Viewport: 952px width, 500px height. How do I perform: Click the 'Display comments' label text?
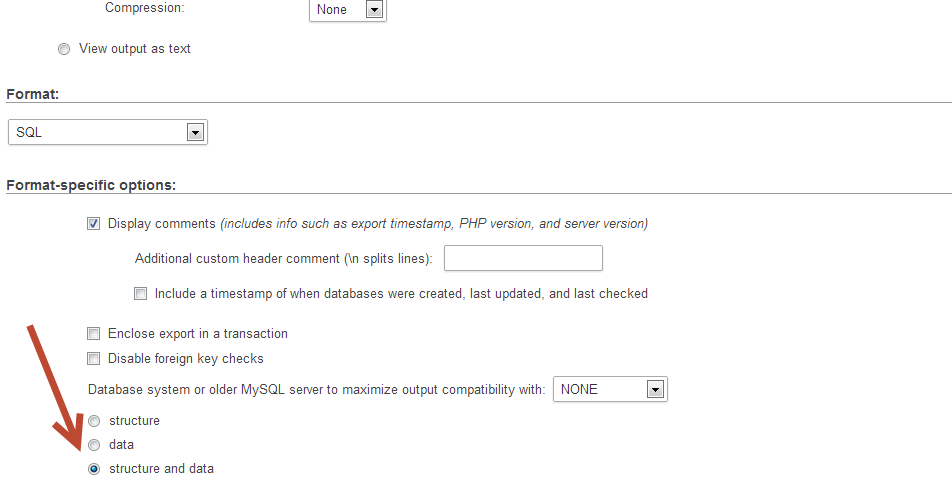[x=162, y=224]
